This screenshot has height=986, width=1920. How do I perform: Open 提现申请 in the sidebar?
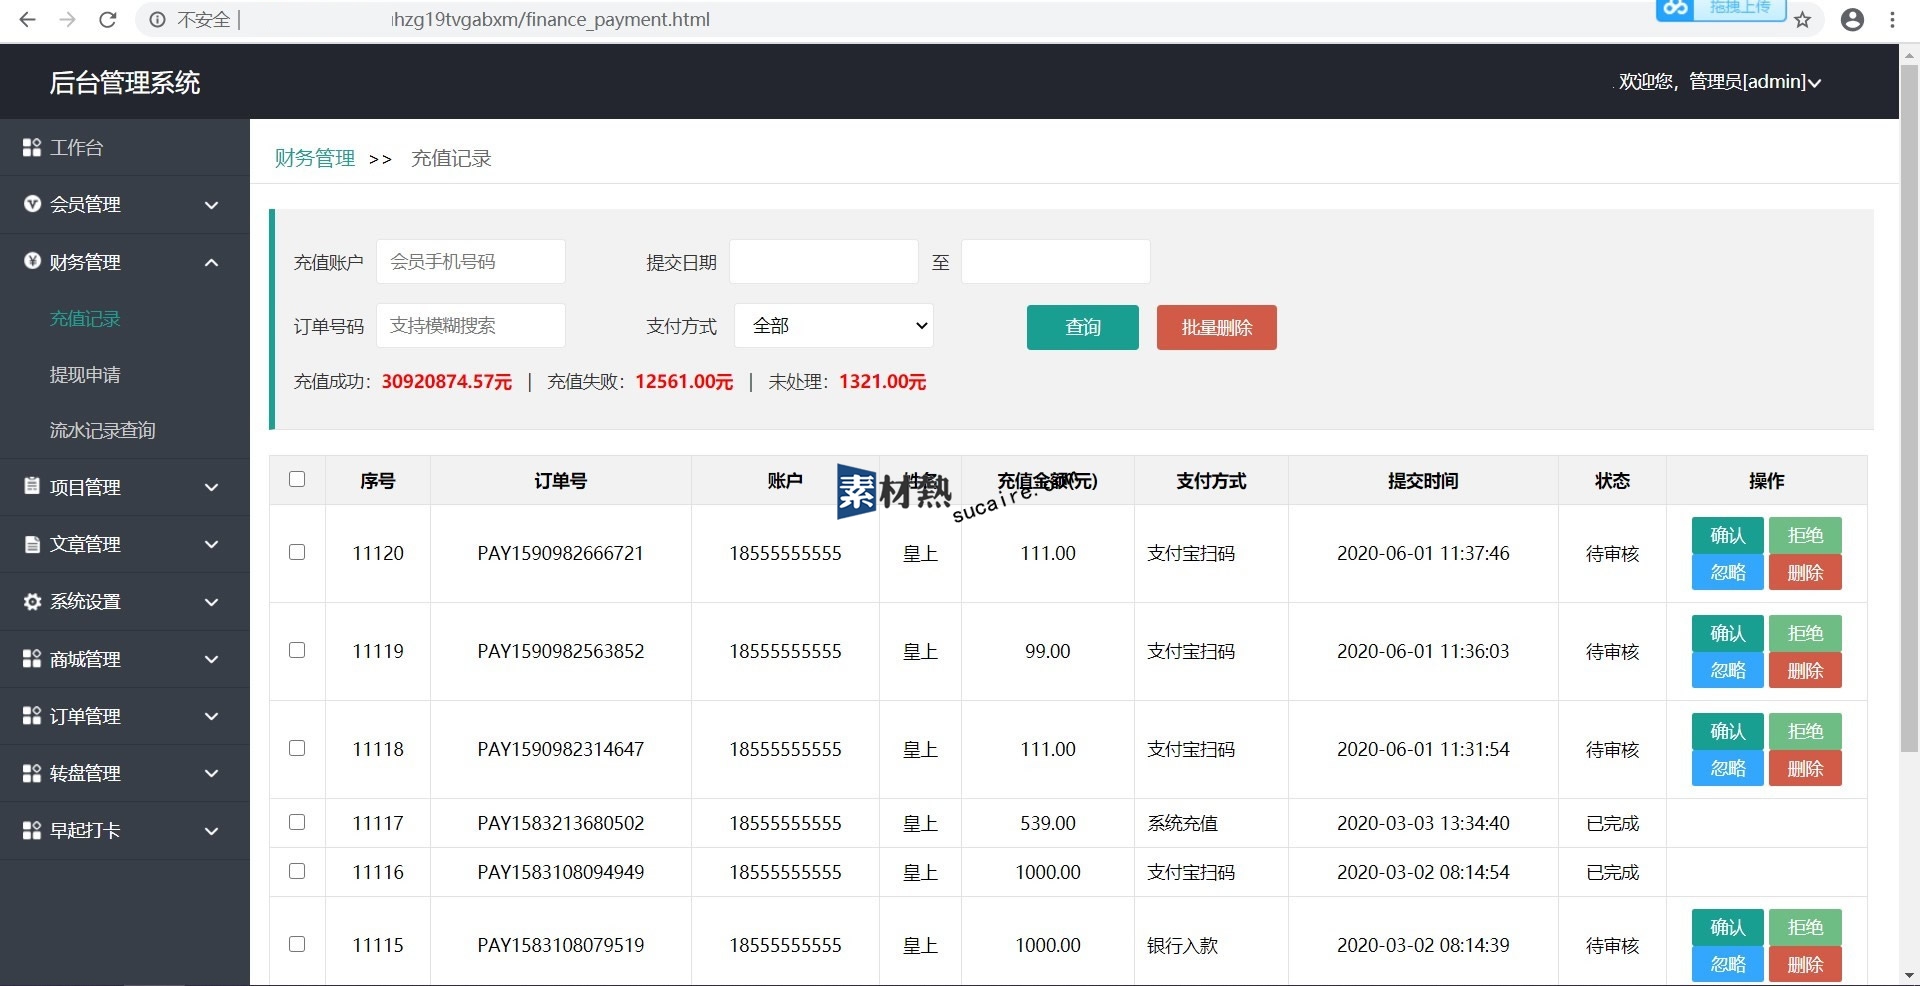pos(85,374)
